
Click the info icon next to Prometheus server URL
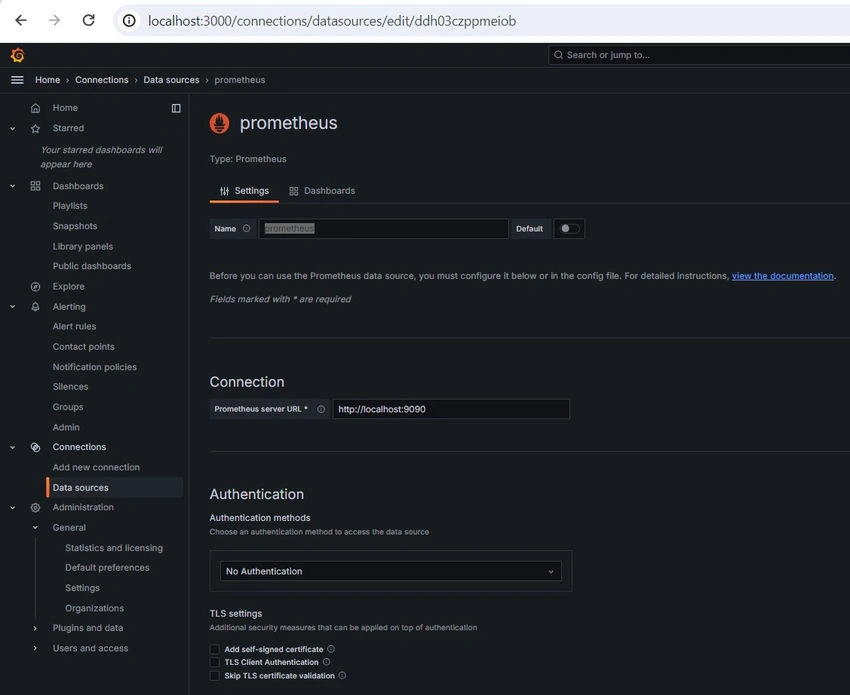tap(321, 409)
